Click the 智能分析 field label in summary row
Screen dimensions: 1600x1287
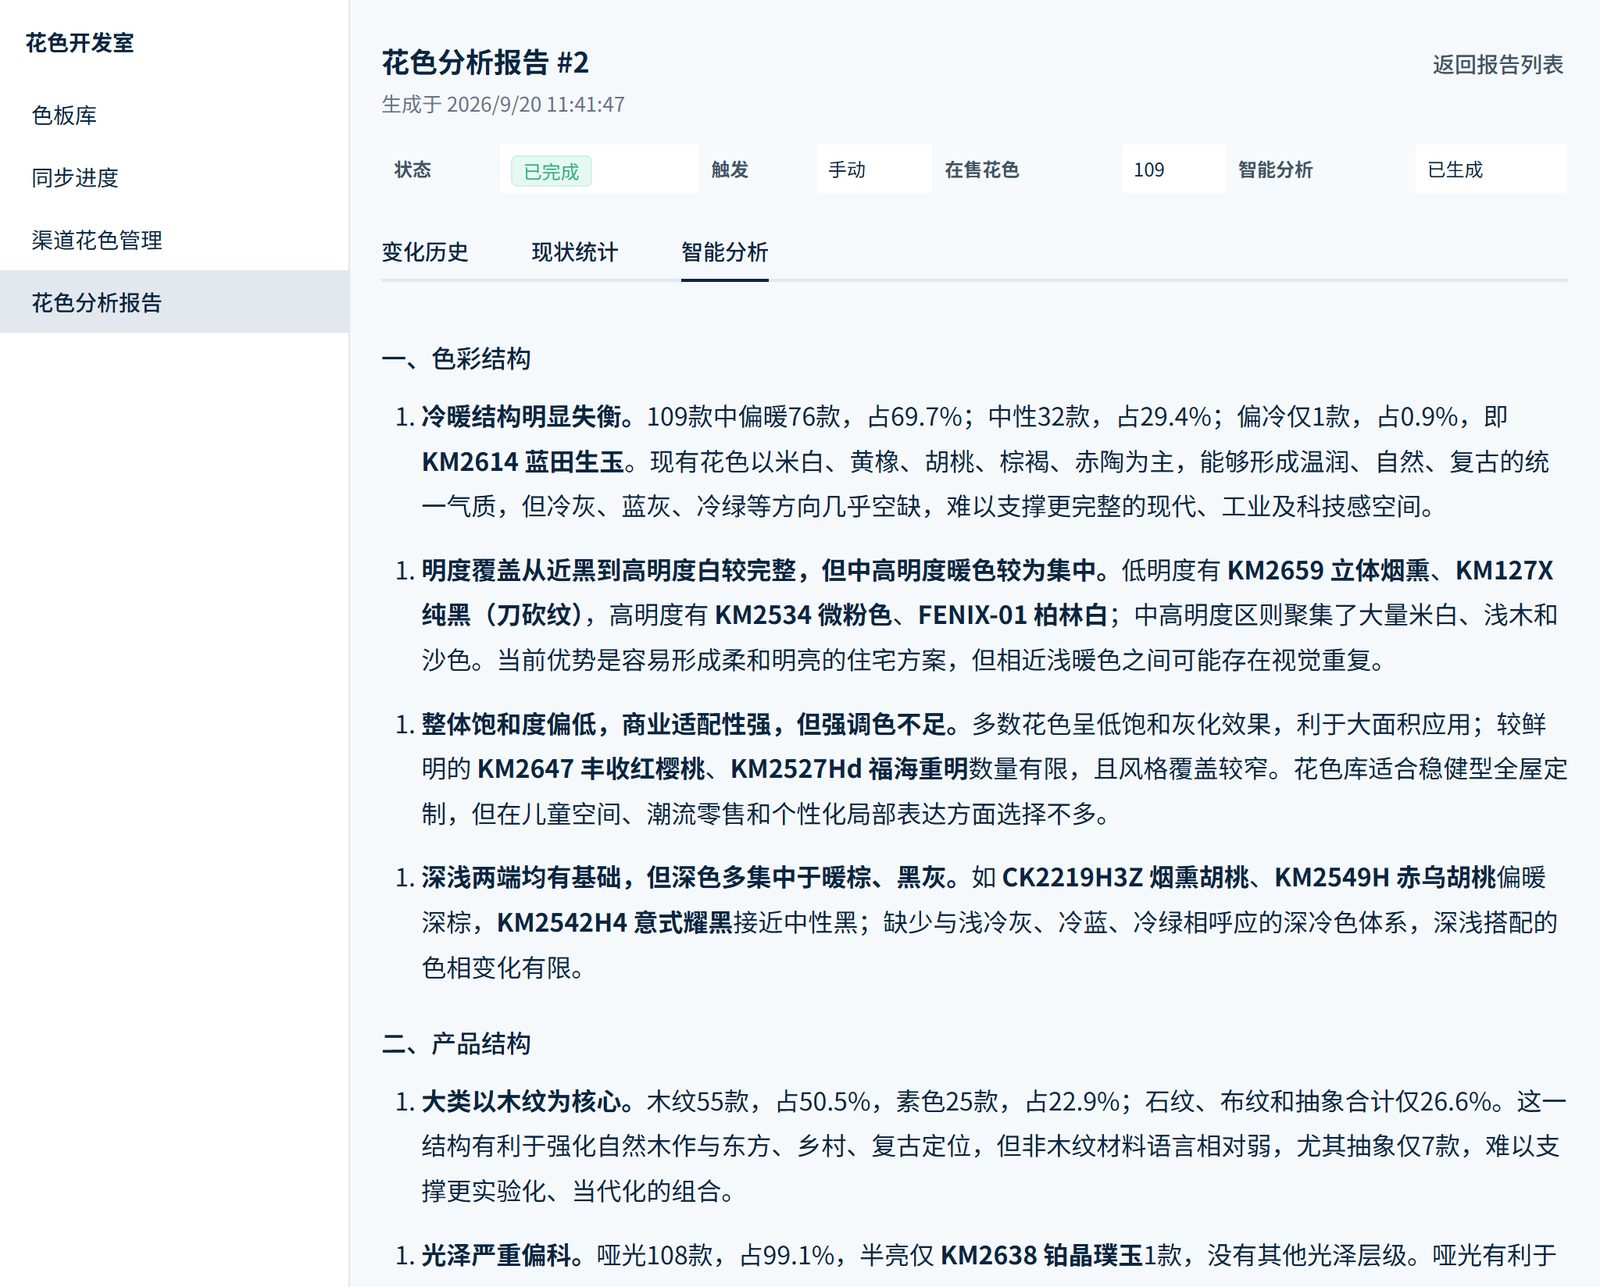tap(1275, 170)
